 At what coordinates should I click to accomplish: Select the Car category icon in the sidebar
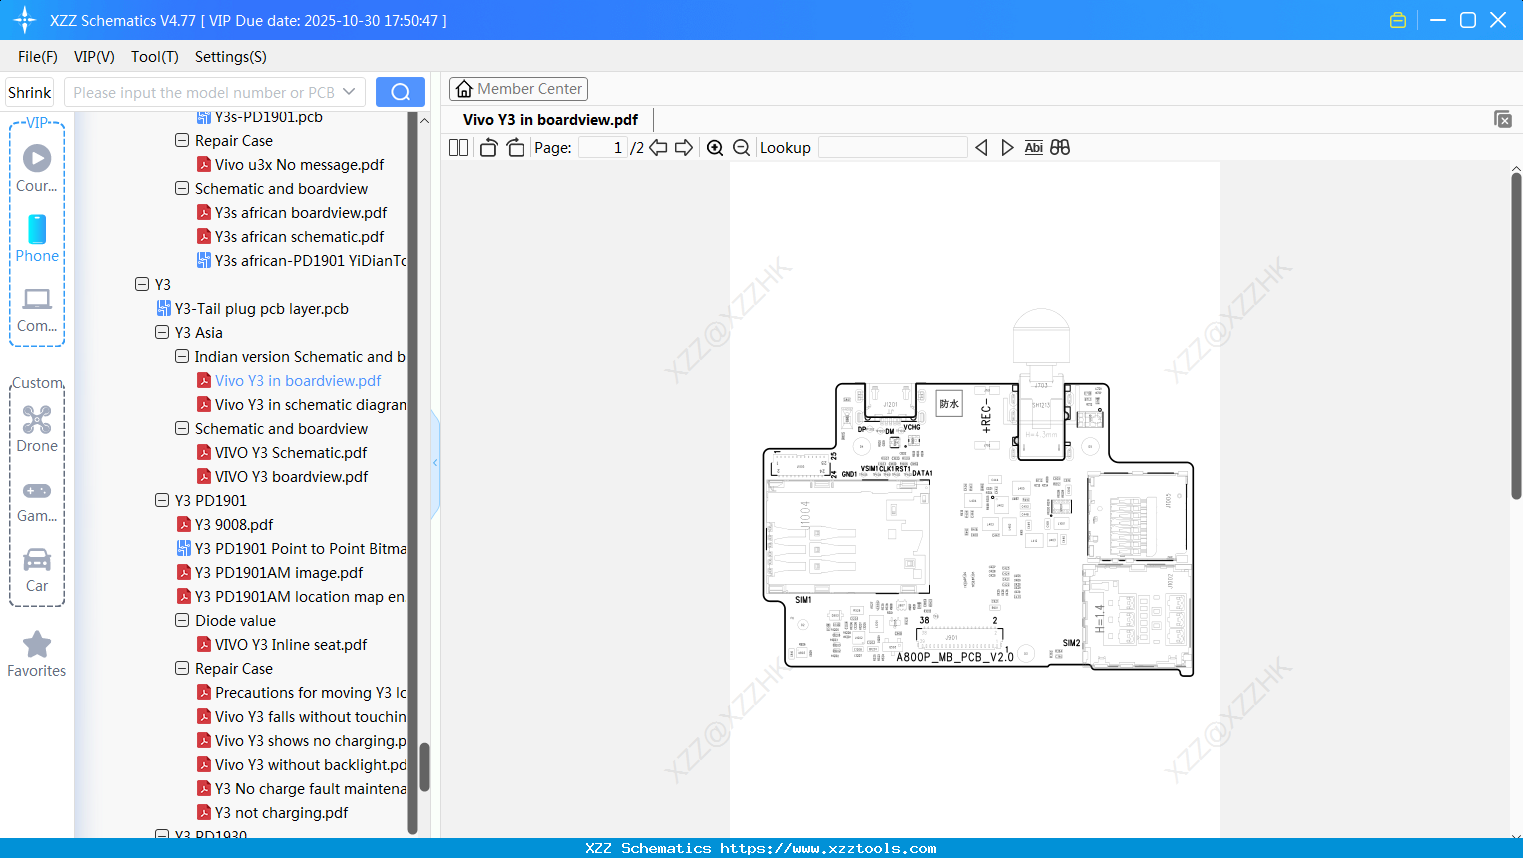[x=36, y=568]
